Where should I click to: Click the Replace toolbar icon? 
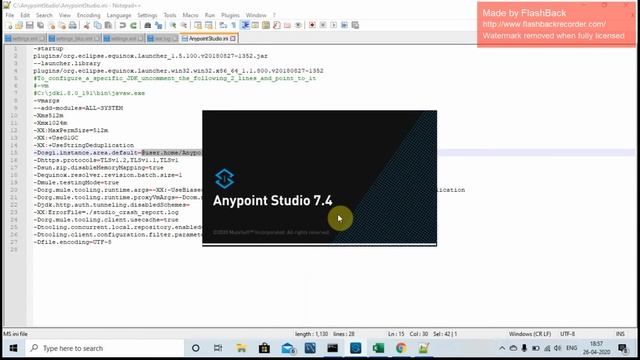tap(158, 25)
